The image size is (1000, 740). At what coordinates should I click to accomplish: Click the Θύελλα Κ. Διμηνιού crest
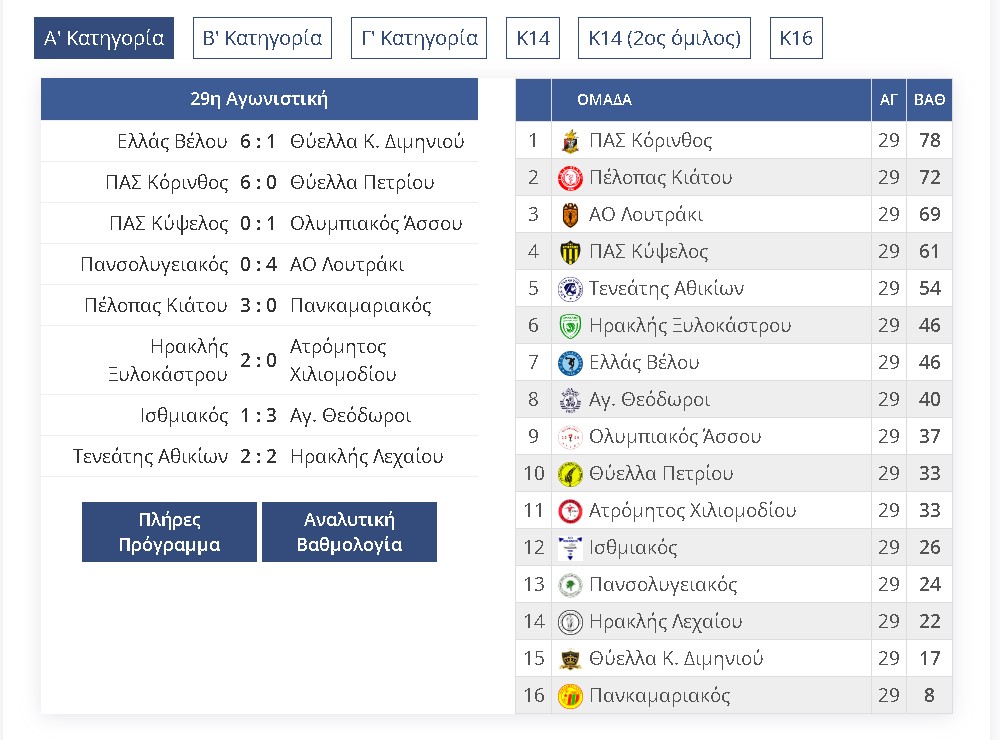570,659
